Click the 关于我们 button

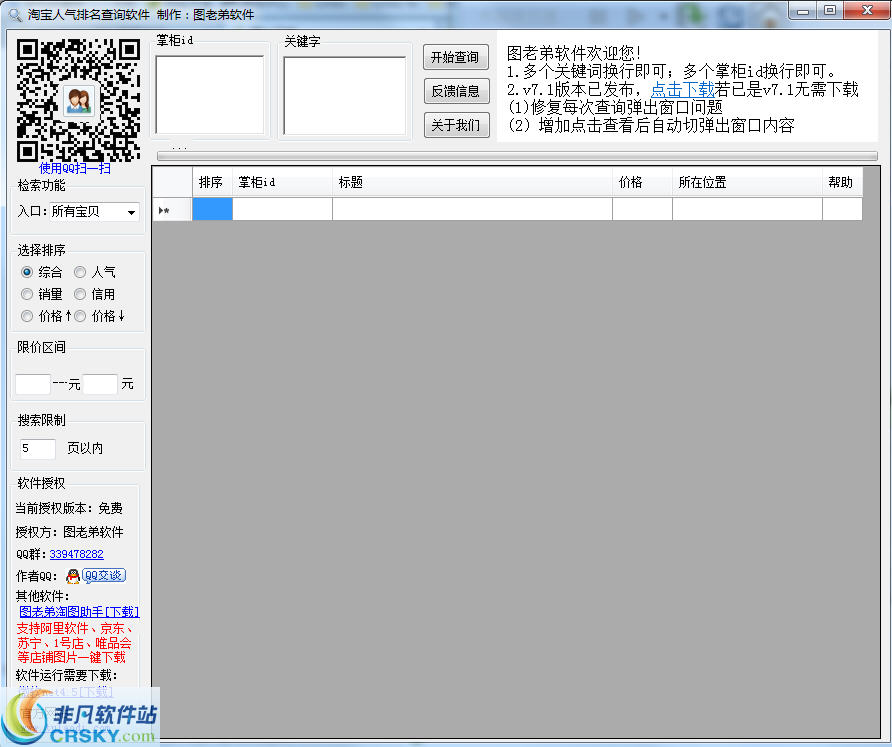tap(456, 125)
